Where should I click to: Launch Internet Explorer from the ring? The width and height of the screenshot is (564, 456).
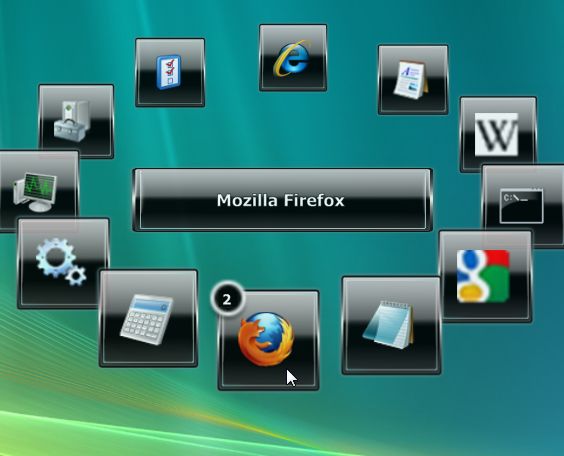293,58
